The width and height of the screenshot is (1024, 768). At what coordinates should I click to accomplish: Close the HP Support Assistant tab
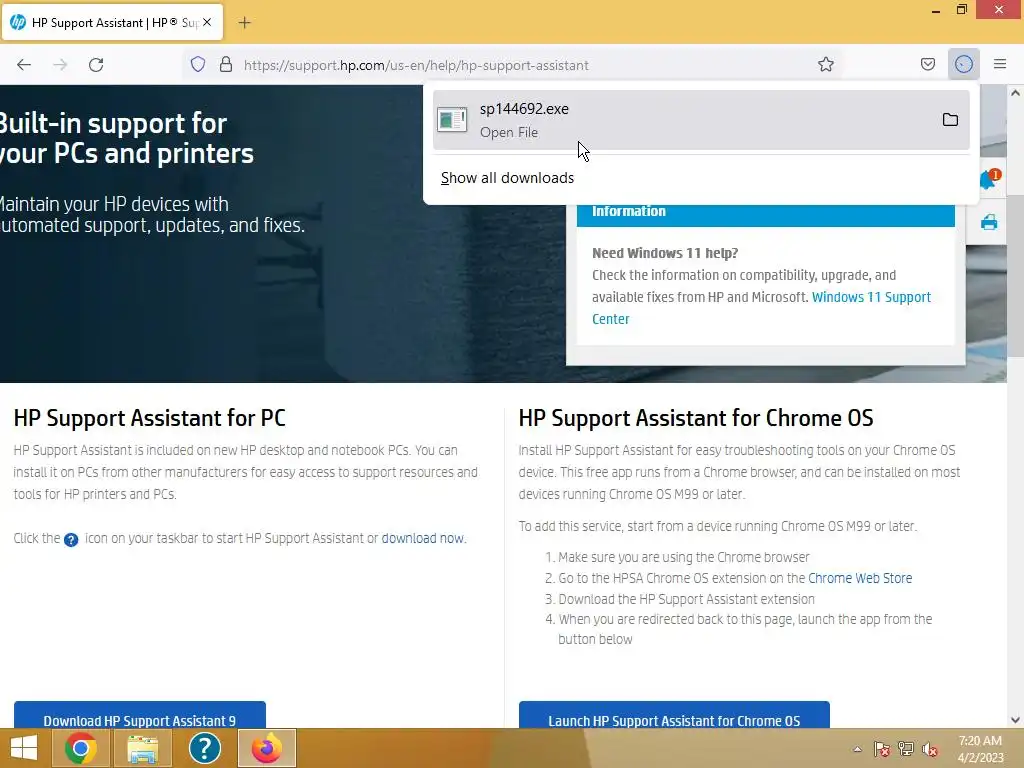(207, 22)
